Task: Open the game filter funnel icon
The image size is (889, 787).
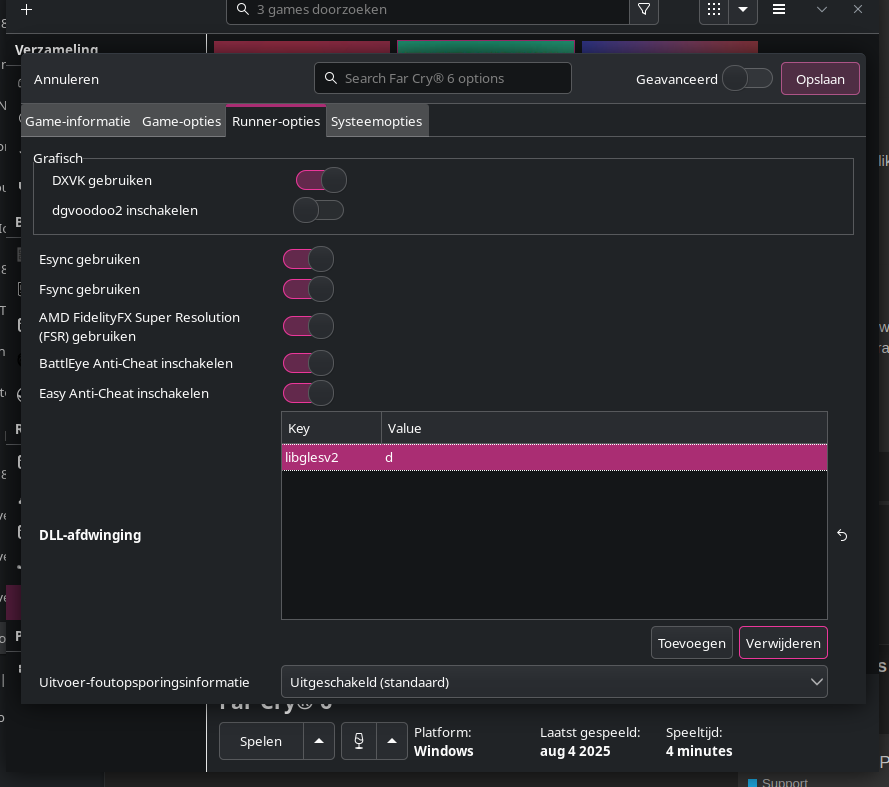Action: (x=644, y=10)
